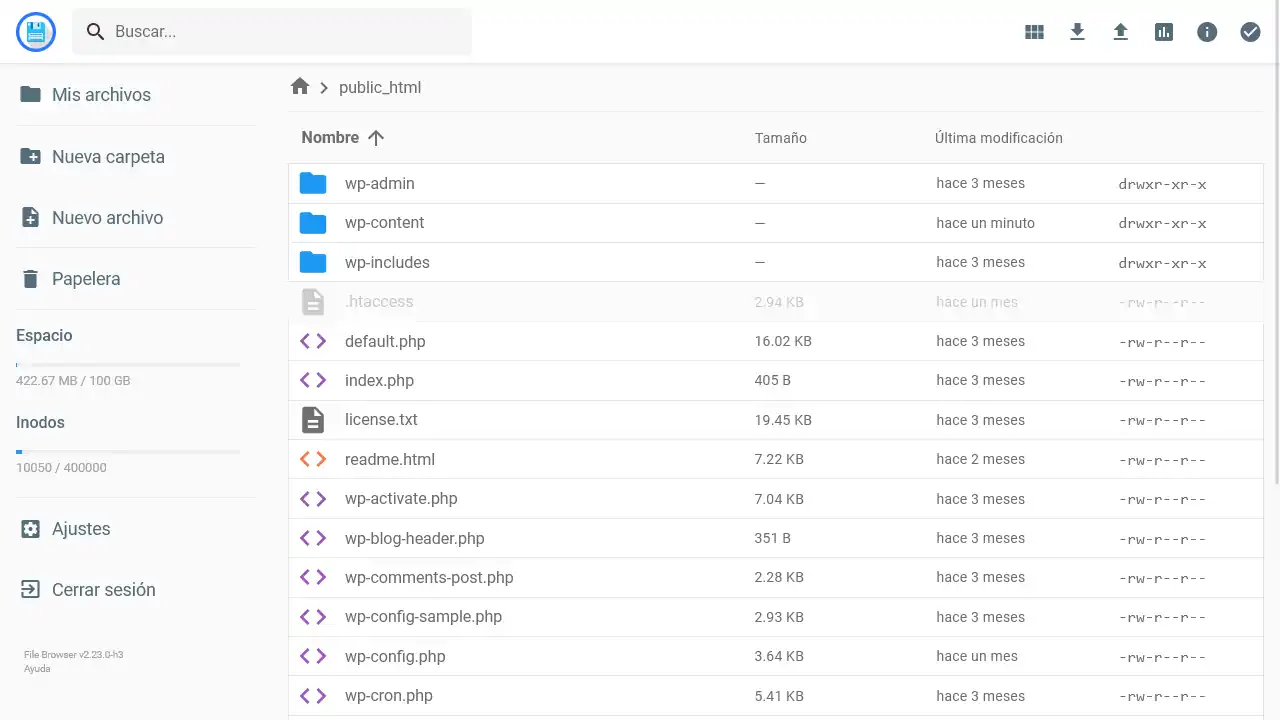Switch view with the grid icon
The height and width of the screenshot is (720, 1280).
pyautogui.click(x=1034, y=32)
